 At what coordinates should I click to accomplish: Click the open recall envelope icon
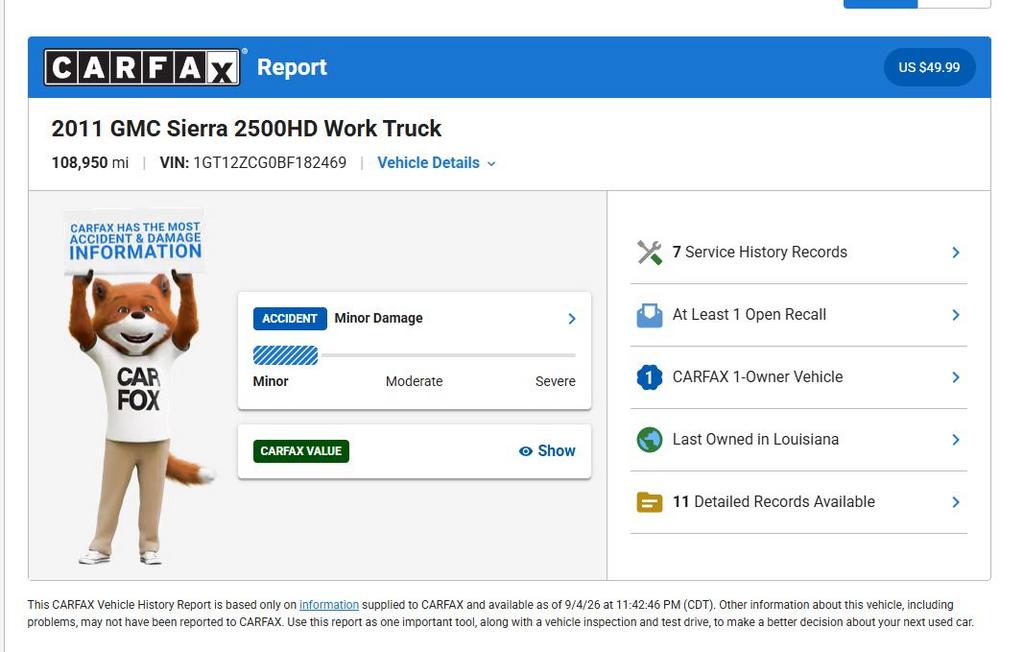click(649, 315)
